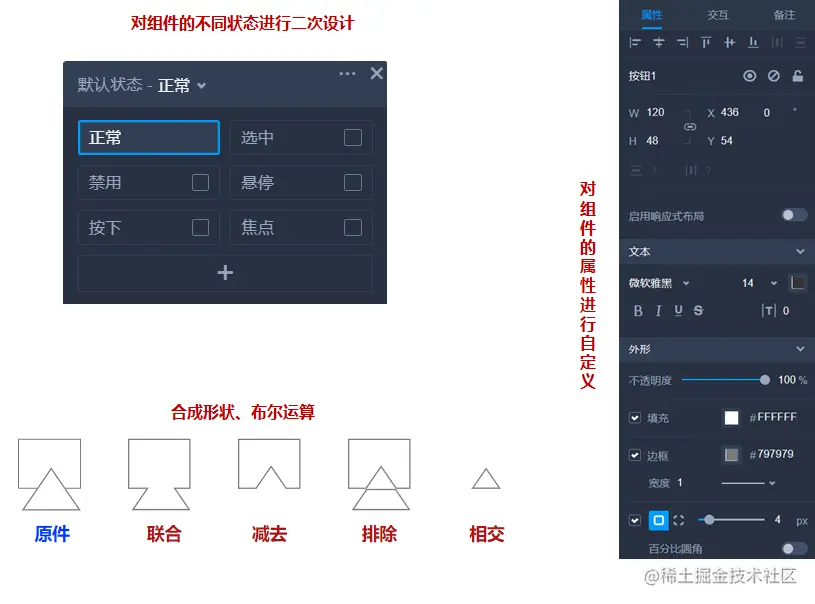Click the horizontal center align icon
The image size is (815, 604).
point(659,43)
